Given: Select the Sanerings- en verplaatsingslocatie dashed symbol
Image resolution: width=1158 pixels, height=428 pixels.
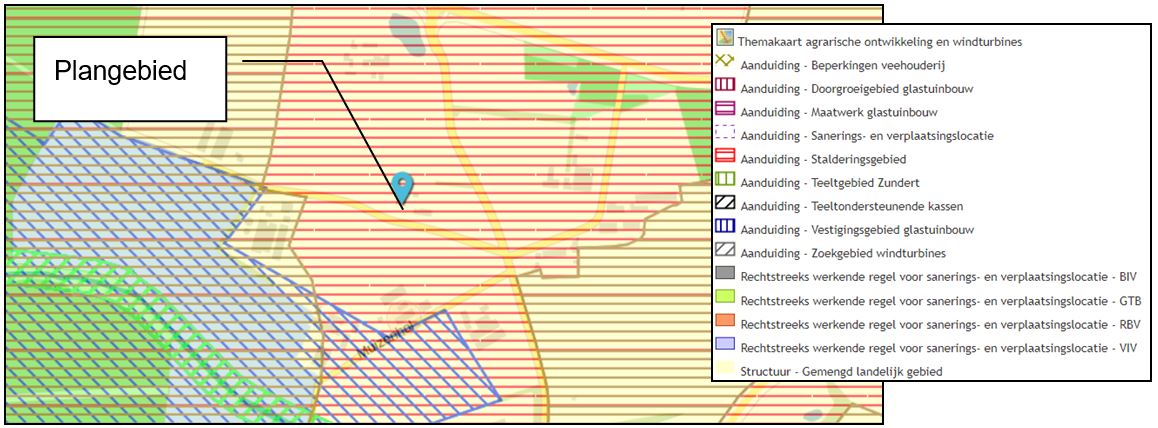Looking at the screenshot, I should pos(724,133).
